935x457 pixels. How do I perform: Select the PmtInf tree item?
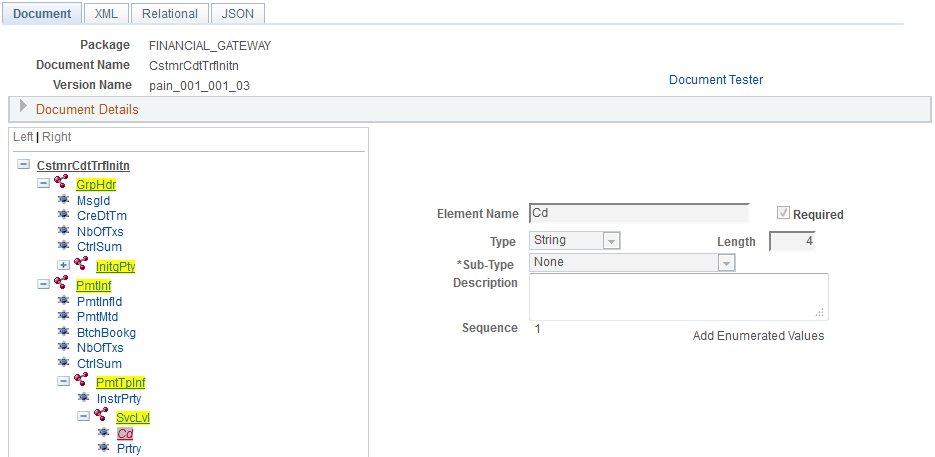click(x=94, y=286)
